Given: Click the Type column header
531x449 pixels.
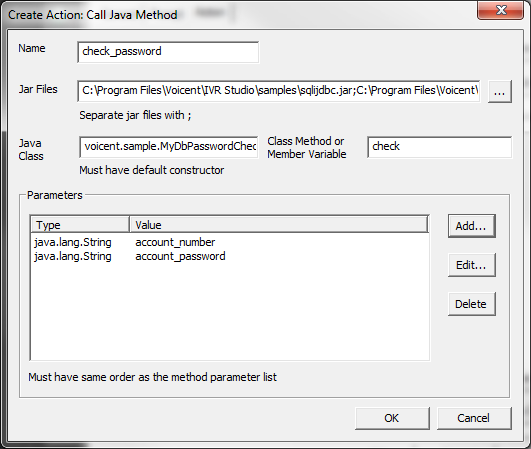Looking at the screenshot, I should point(80,225).
